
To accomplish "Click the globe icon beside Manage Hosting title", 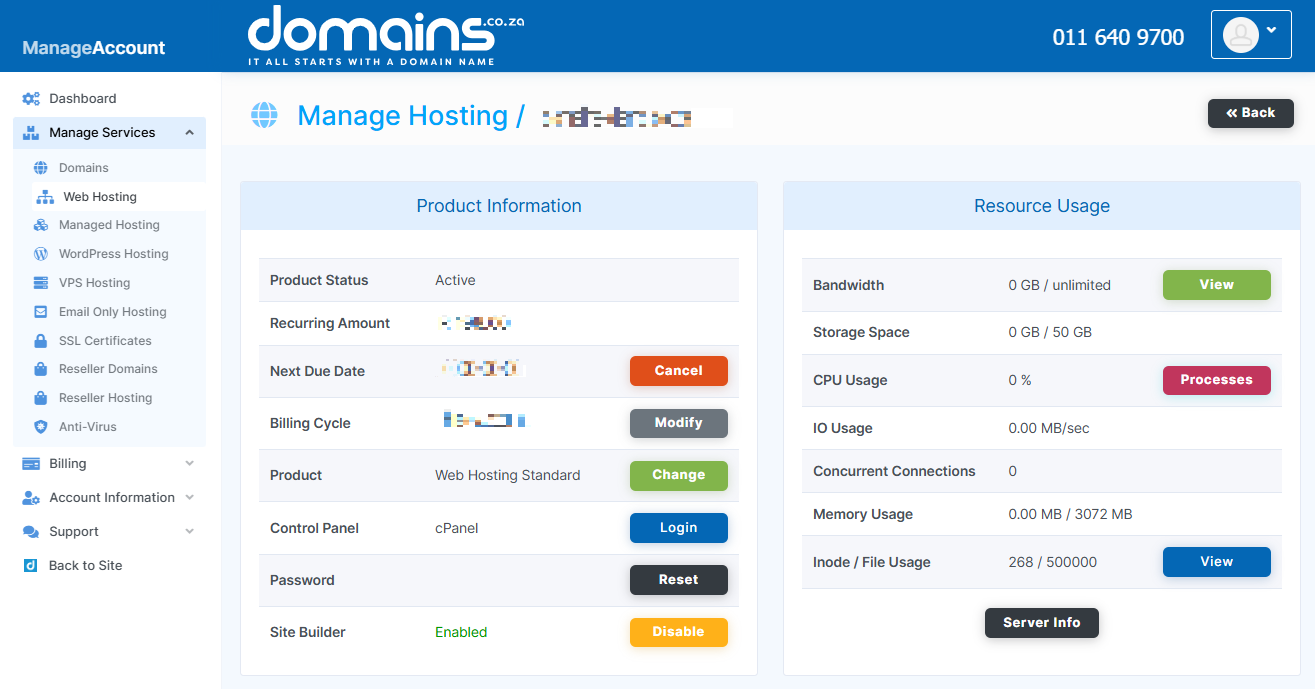I will tap(263, 114).
